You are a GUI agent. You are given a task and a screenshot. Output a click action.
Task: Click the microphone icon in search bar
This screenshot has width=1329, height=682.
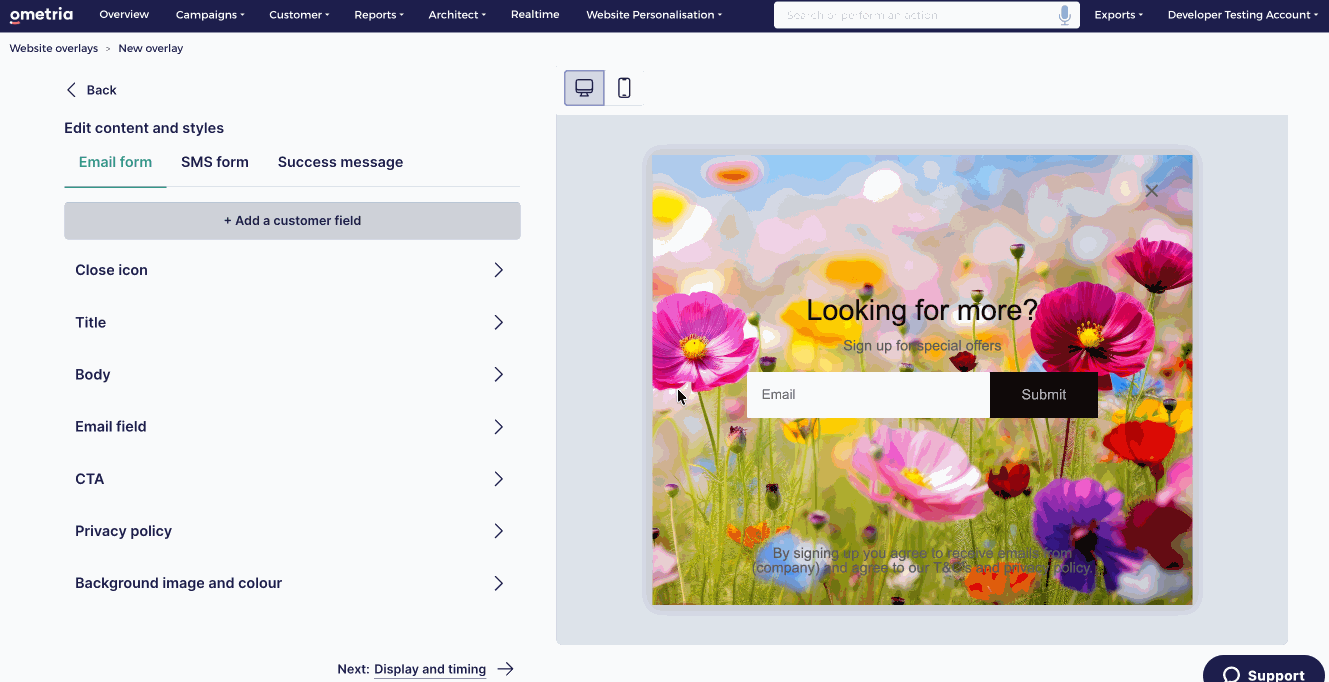pos(1064,15)
